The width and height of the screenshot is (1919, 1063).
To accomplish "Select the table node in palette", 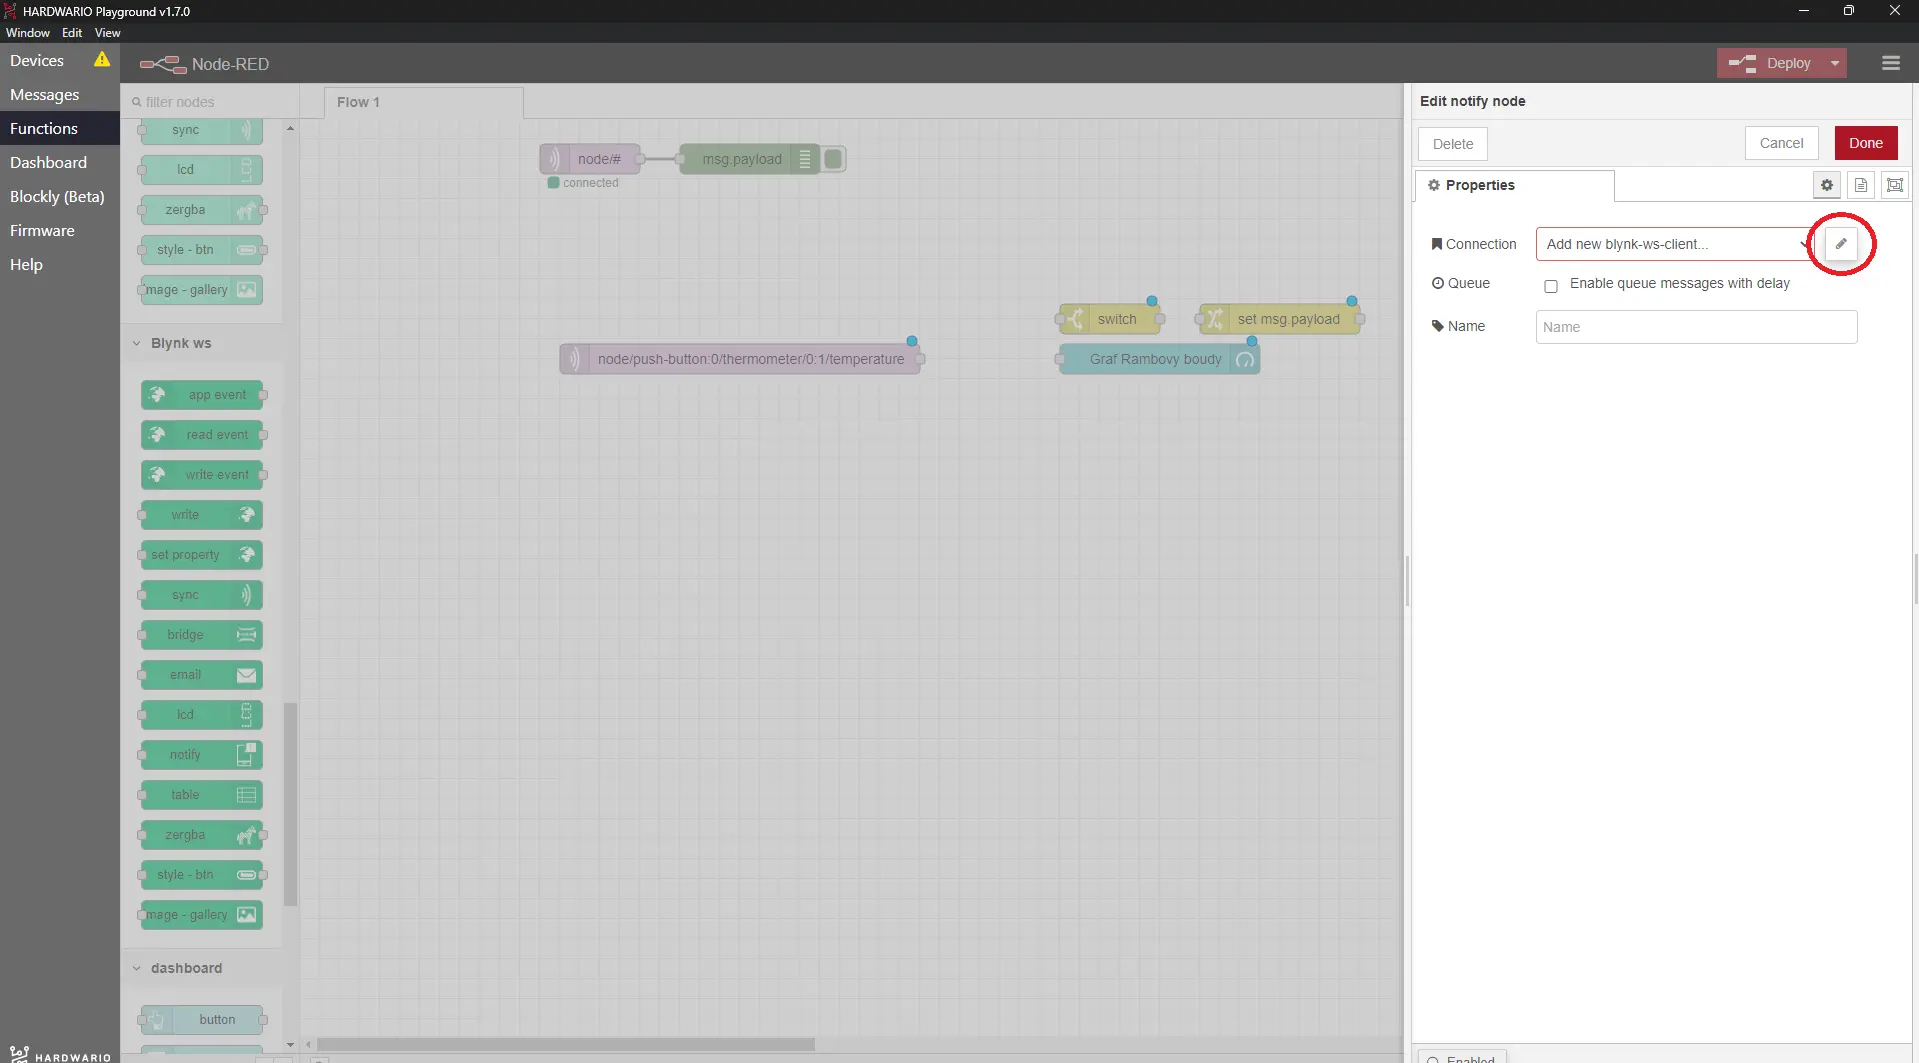I will pyautogui.click(x=202, y=795).
